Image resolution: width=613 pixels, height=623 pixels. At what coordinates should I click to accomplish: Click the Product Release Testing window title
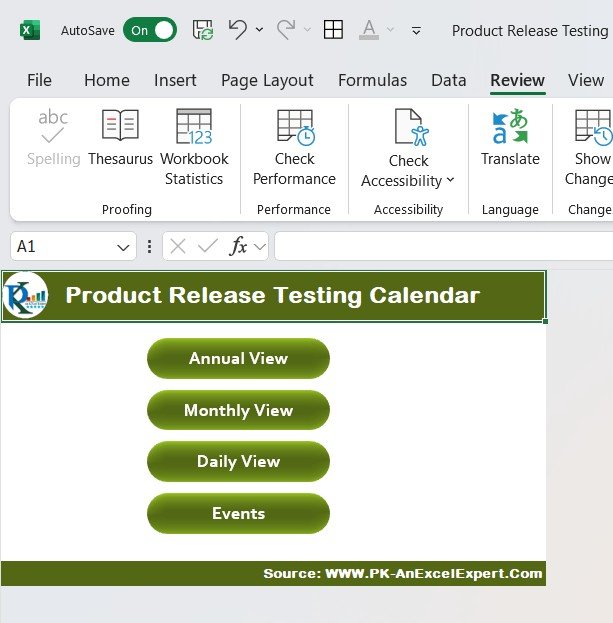[530, 31]
